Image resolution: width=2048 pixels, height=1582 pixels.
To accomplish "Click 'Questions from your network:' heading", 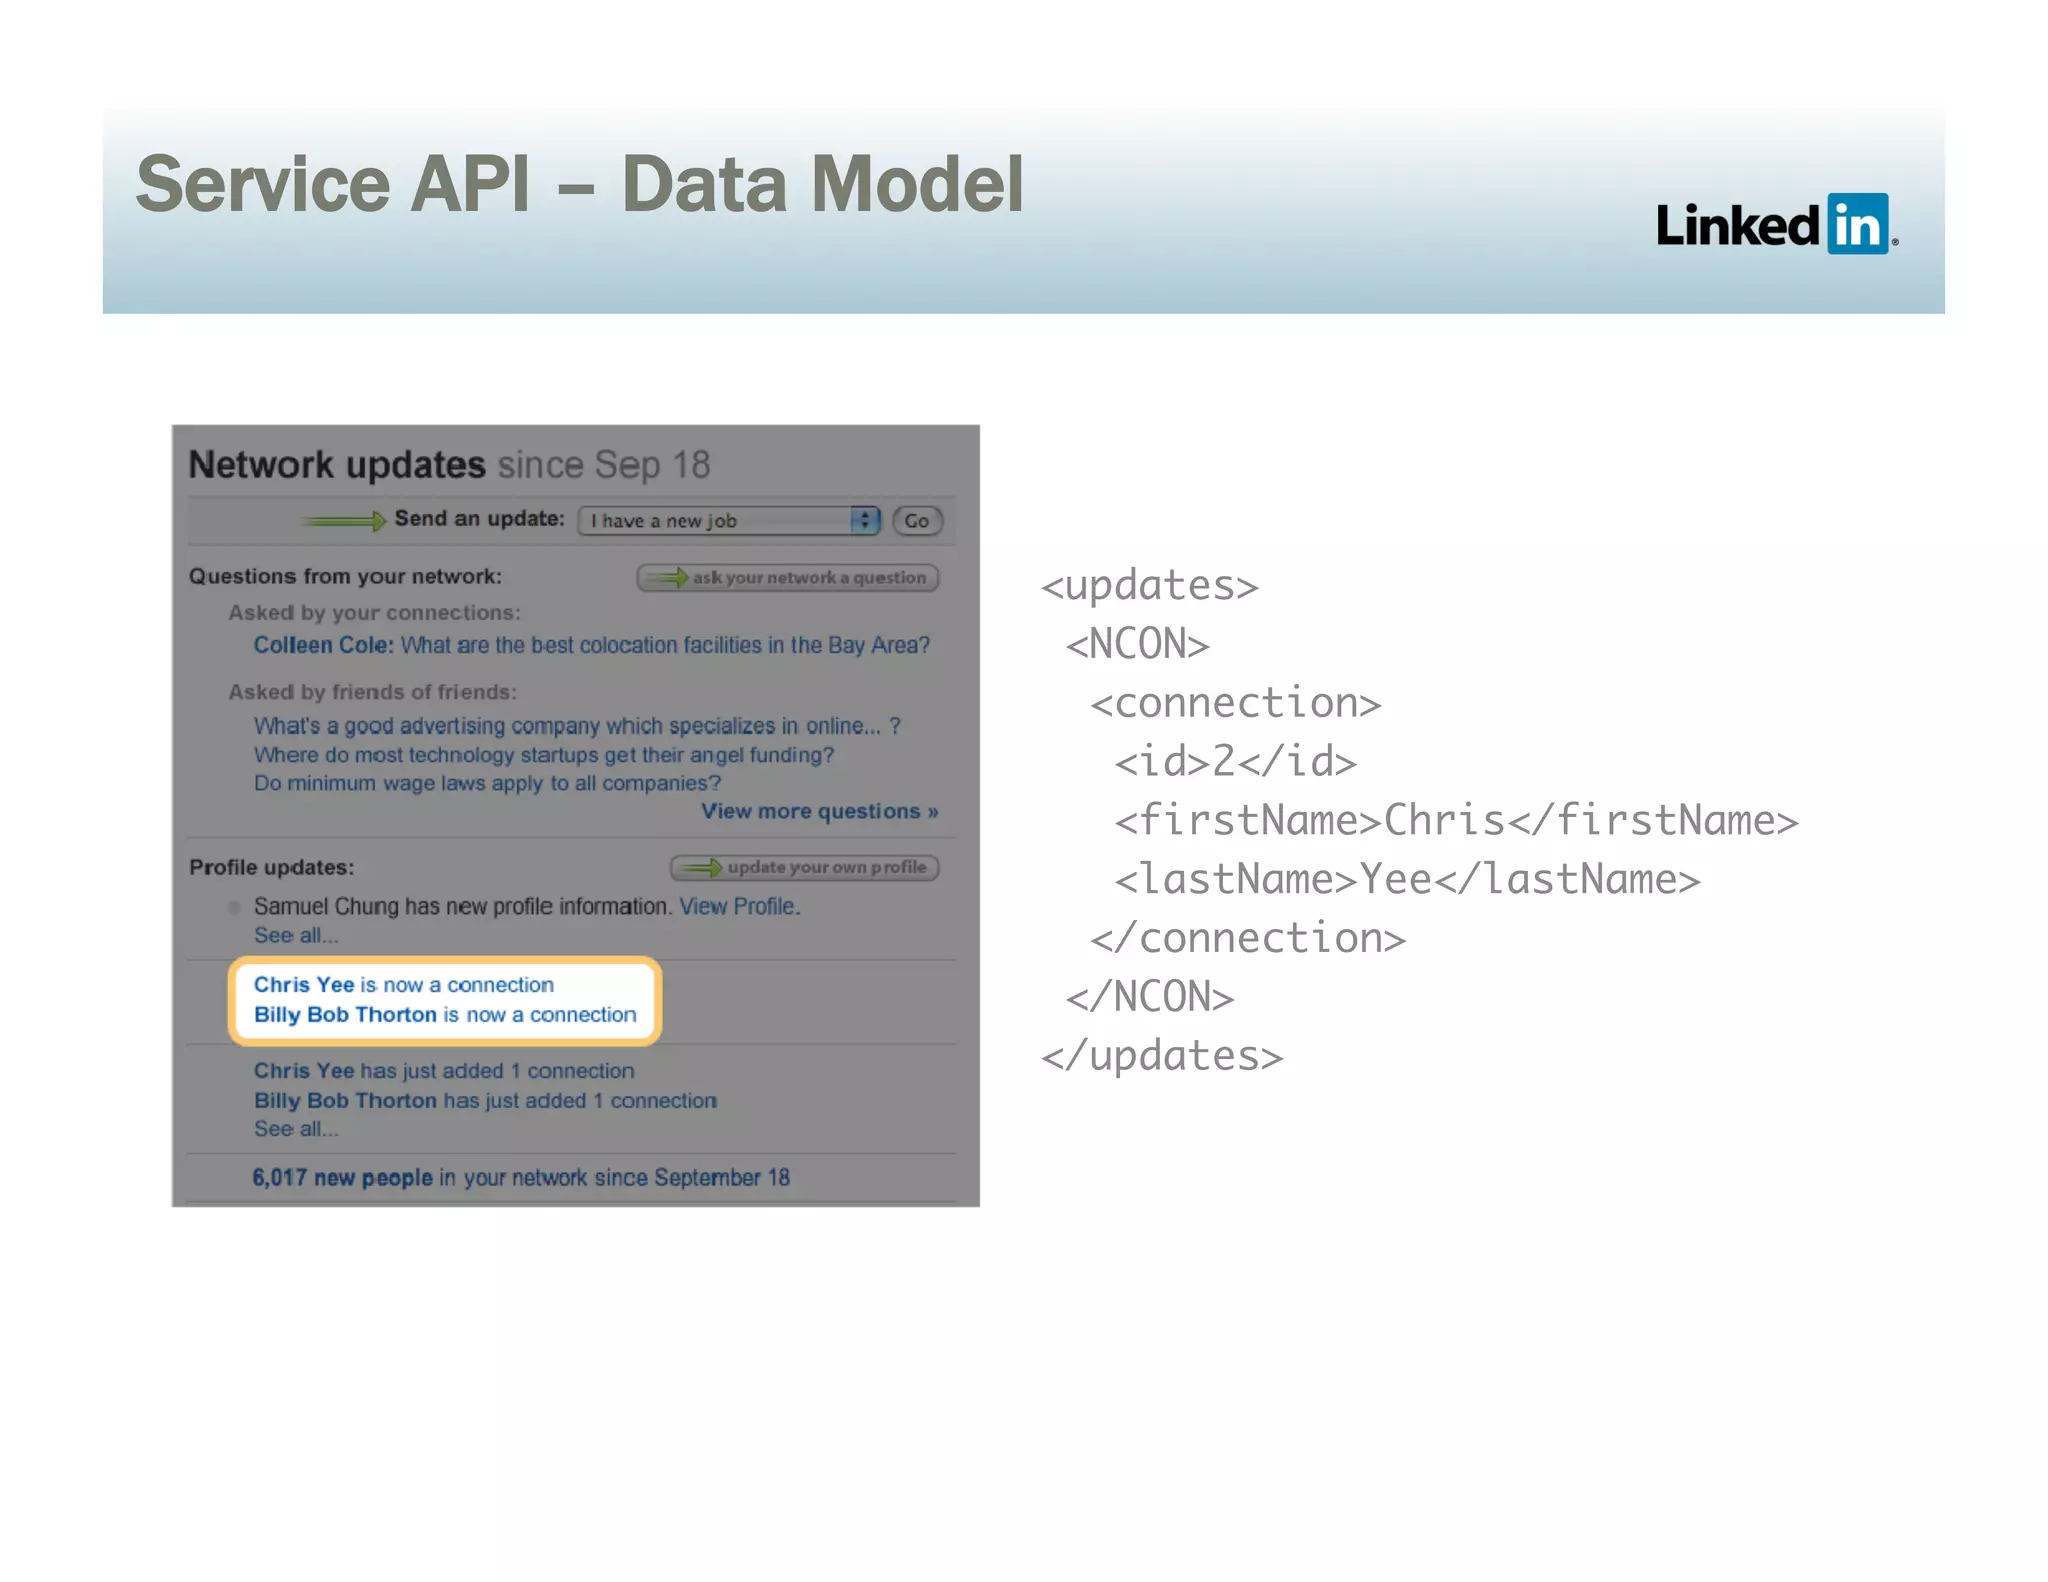I will [345, 576].
